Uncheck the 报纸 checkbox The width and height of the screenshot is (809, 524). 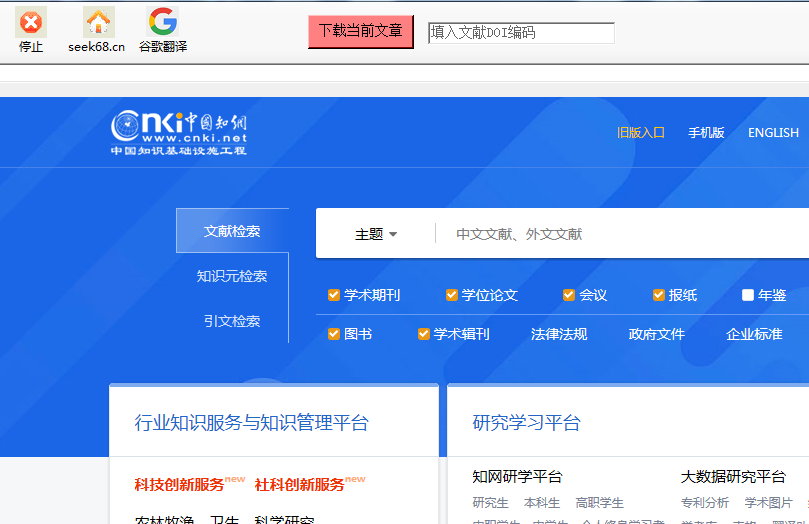coord(658,295)
